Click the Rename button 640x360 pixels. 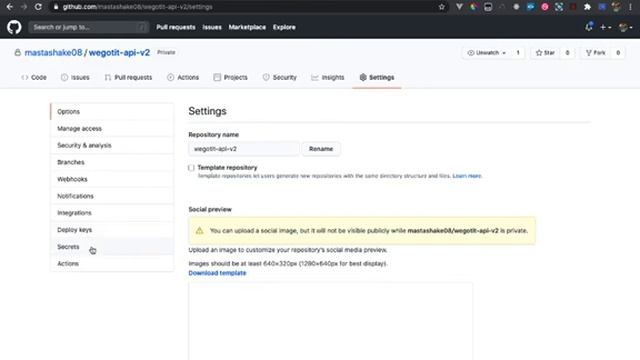coord(321,149)
